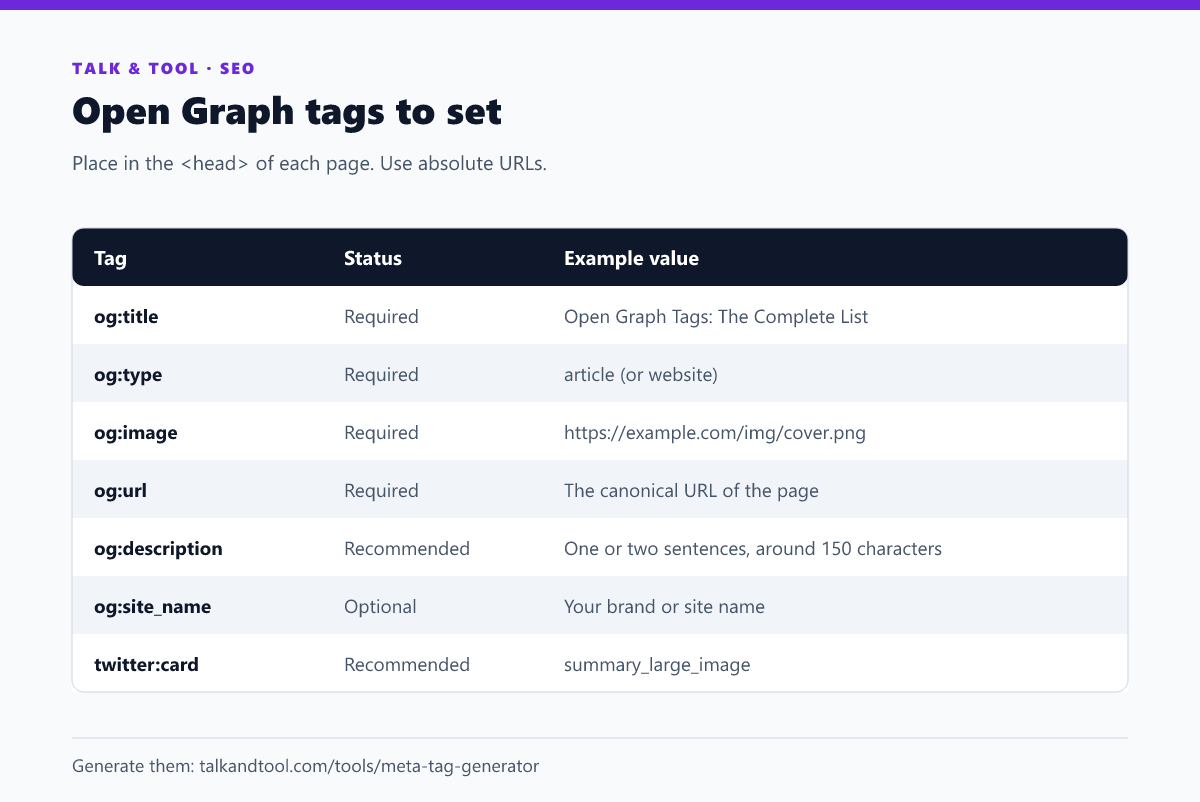Click the 'around 150 characters' description value
The width and height of the screenshot is (1200, 802).
tap(753, 549)
